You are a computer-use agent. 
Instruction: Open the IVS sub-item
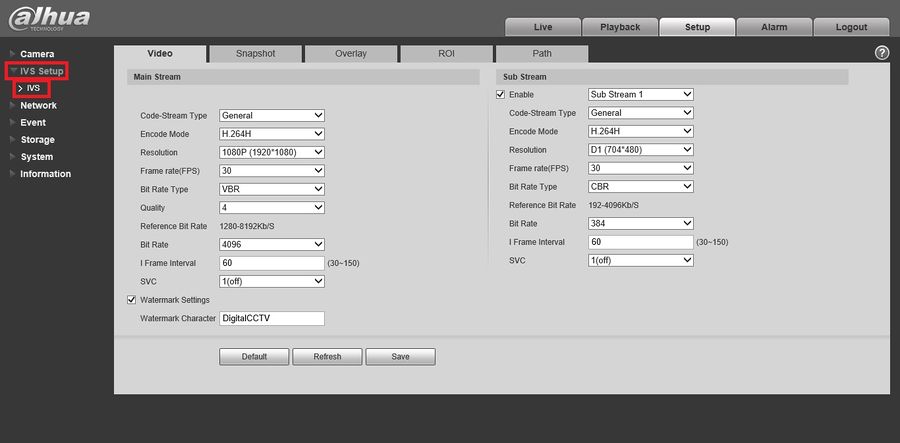pos(33,88)
